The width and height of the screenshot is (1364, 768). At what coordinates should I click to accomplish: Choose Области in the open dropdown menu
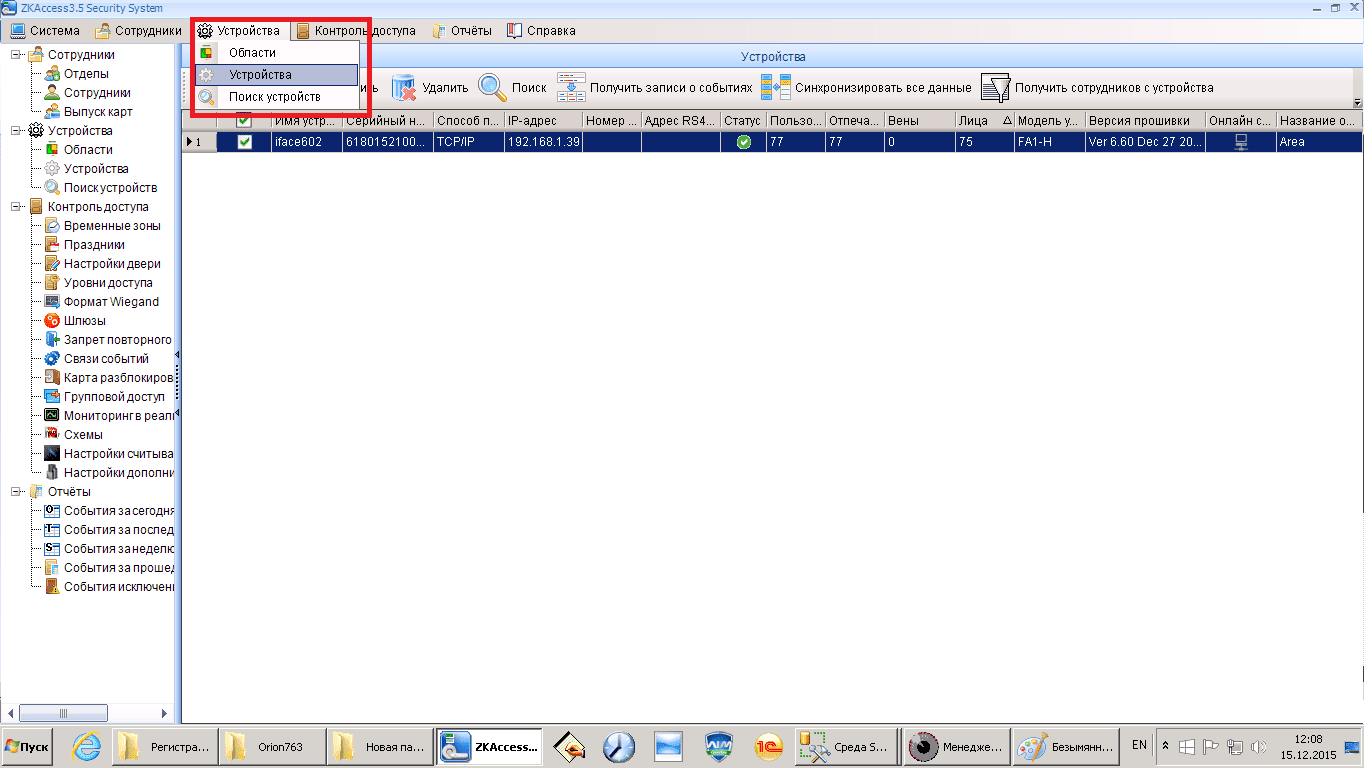(252, 53)
